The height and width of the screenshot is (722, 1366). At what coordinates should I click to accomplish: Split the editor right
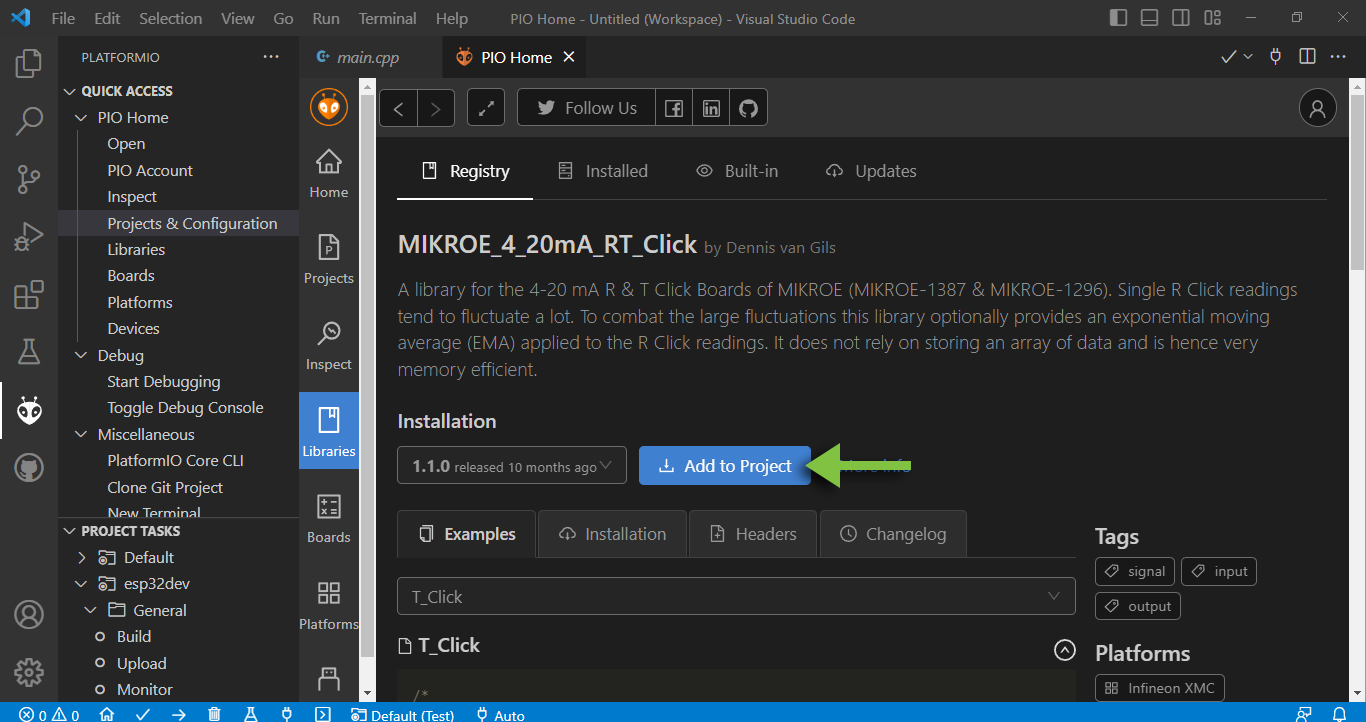point(1307,57)
